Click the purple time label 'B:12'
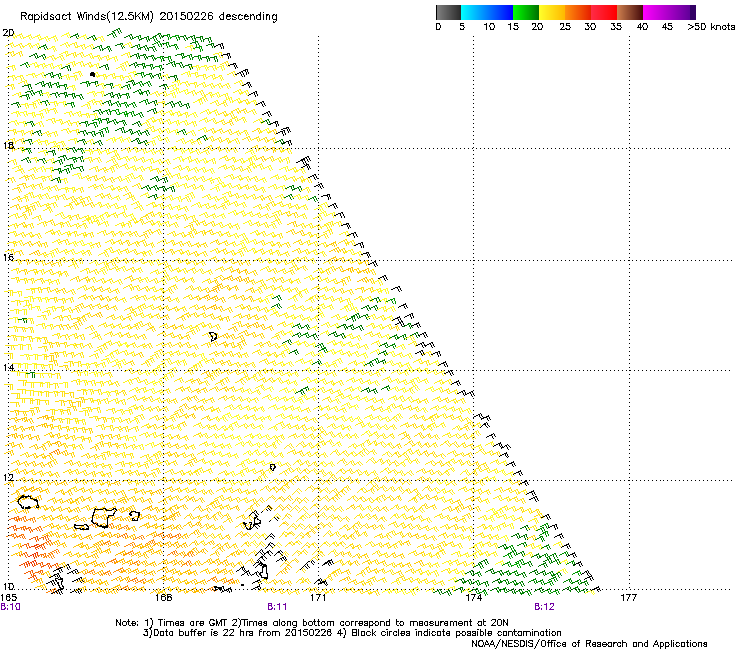Image resolution: width=740 pixels, height=650 pixels. pos(544,607)
